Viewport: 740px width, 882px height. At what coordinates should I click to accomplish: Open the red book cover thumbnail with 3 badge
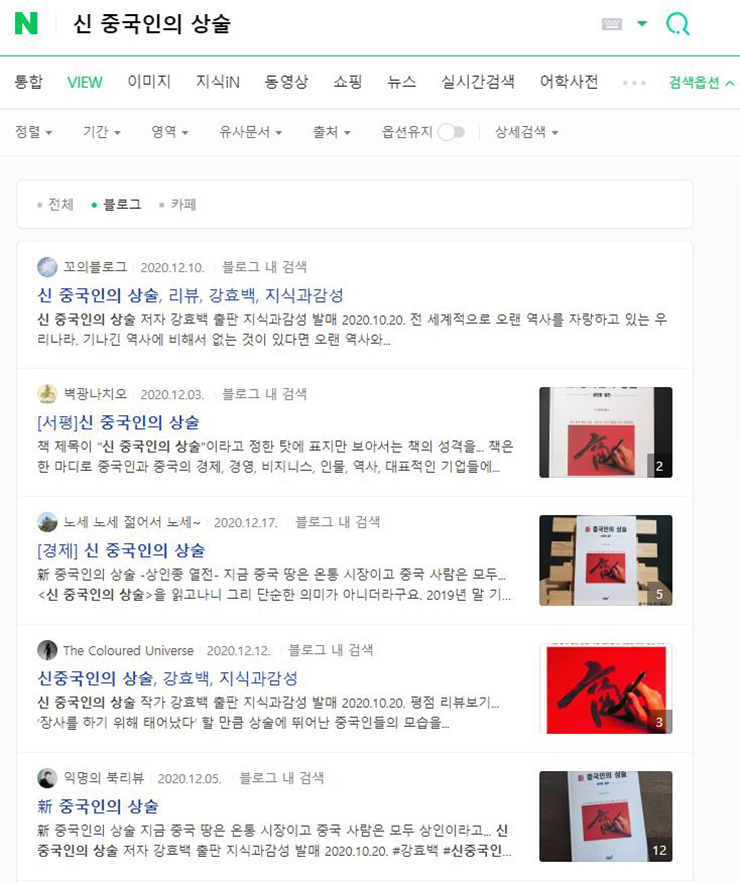point(606,688)
